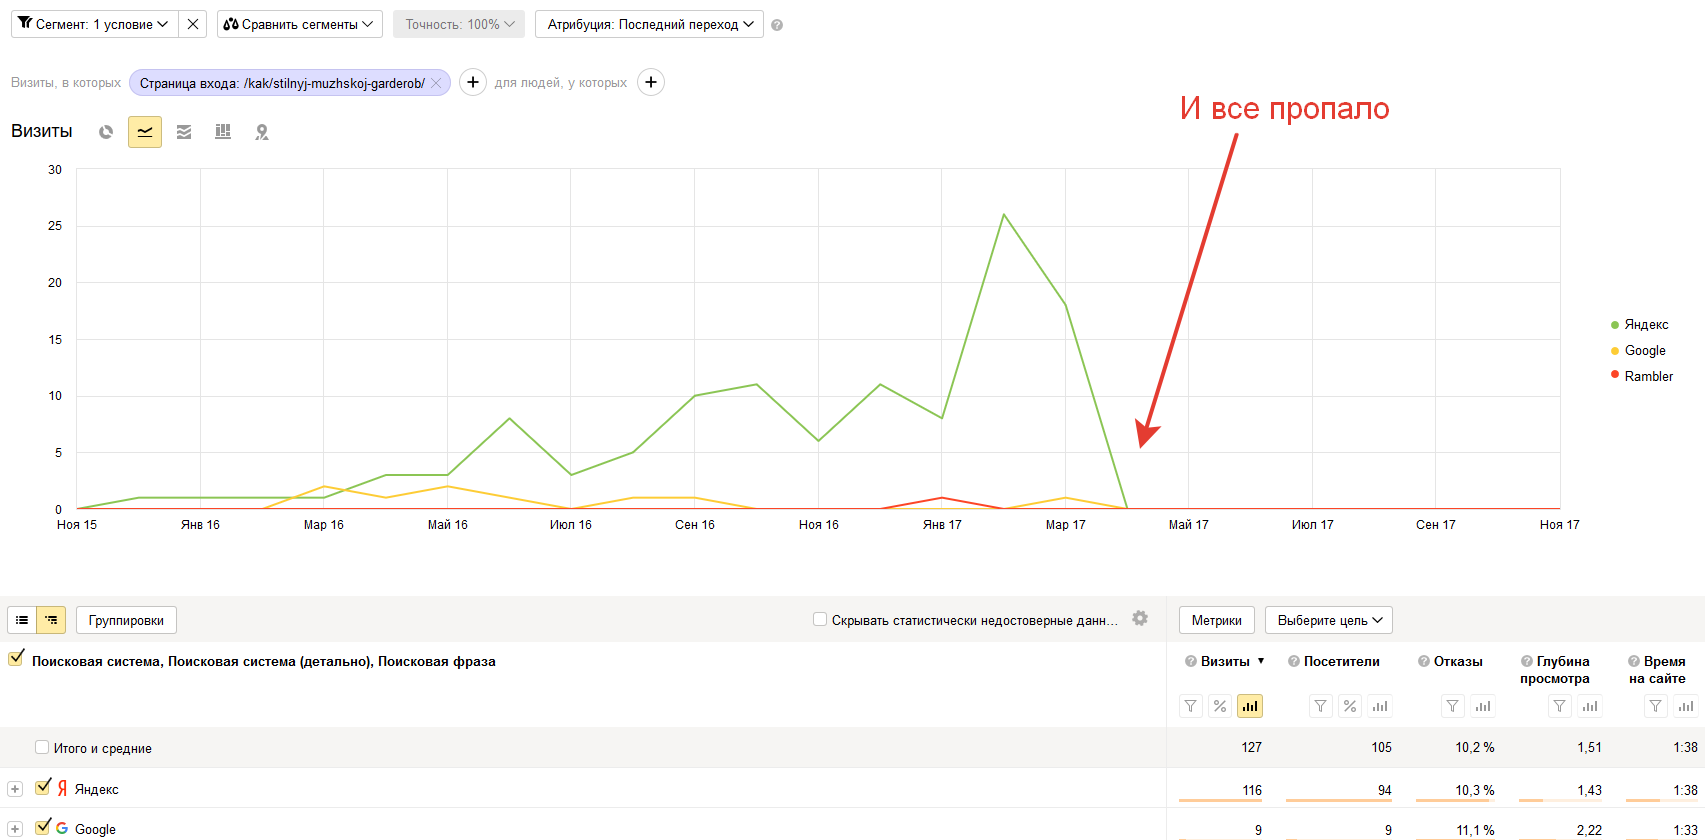Switch to the stacked area chart
The image size is (1705, 840).
(x=184, y=132)
